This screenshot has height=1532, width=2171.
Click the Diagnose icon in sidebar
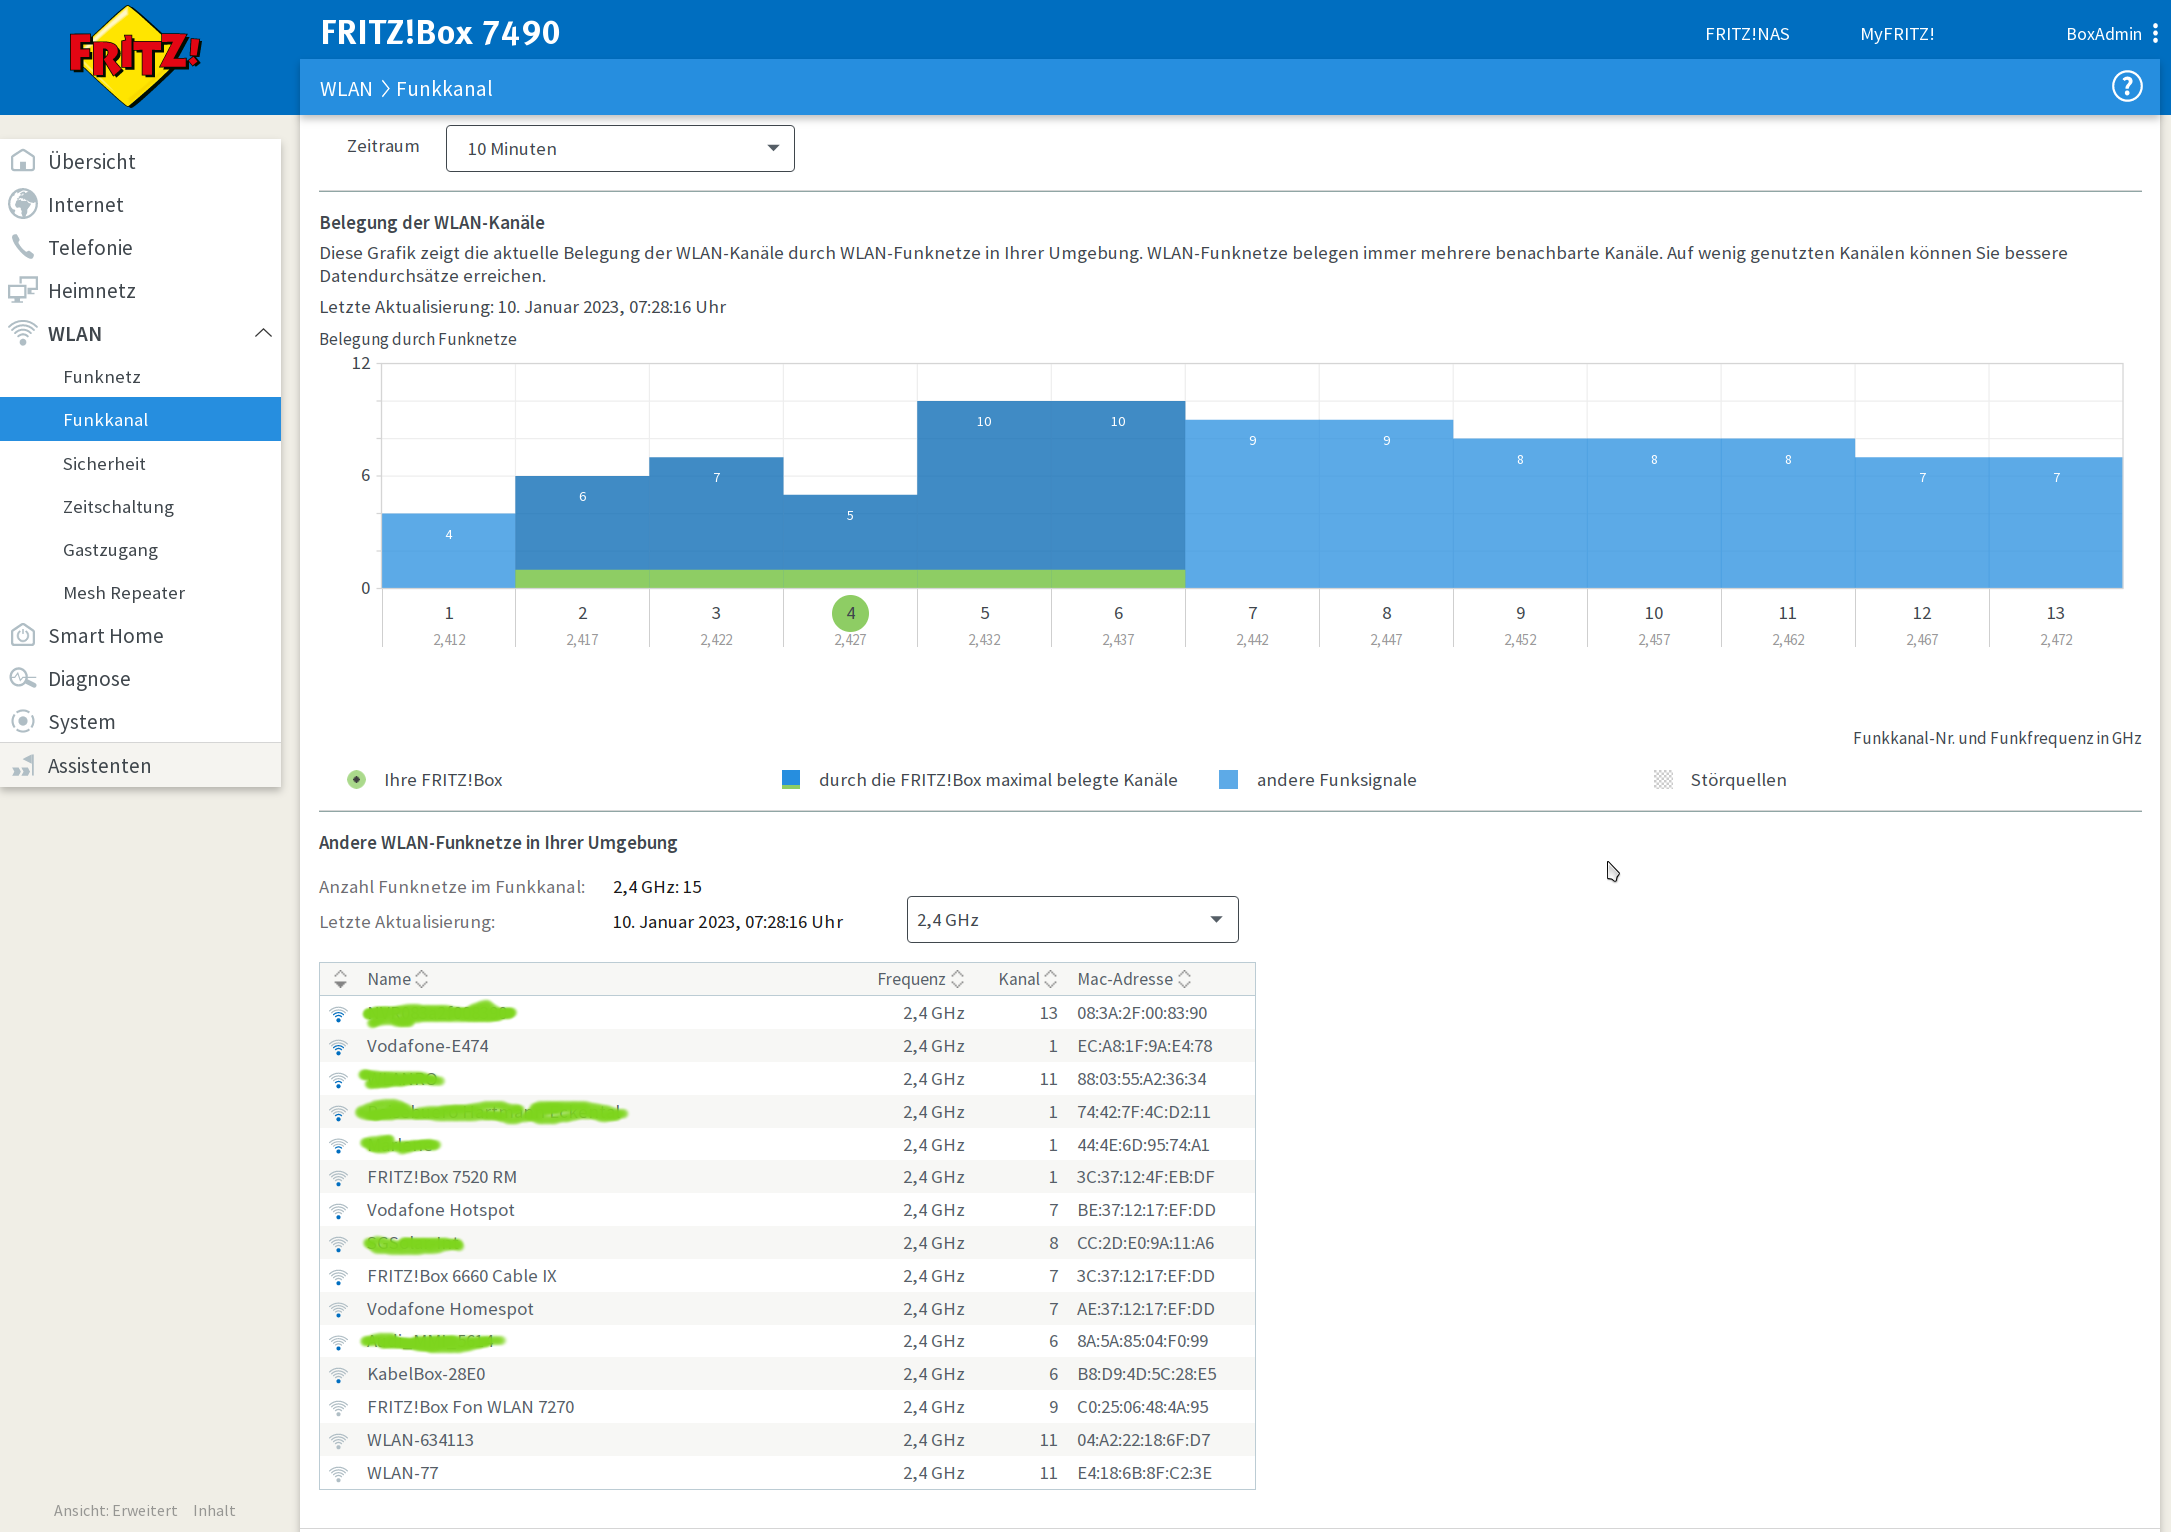23,678
